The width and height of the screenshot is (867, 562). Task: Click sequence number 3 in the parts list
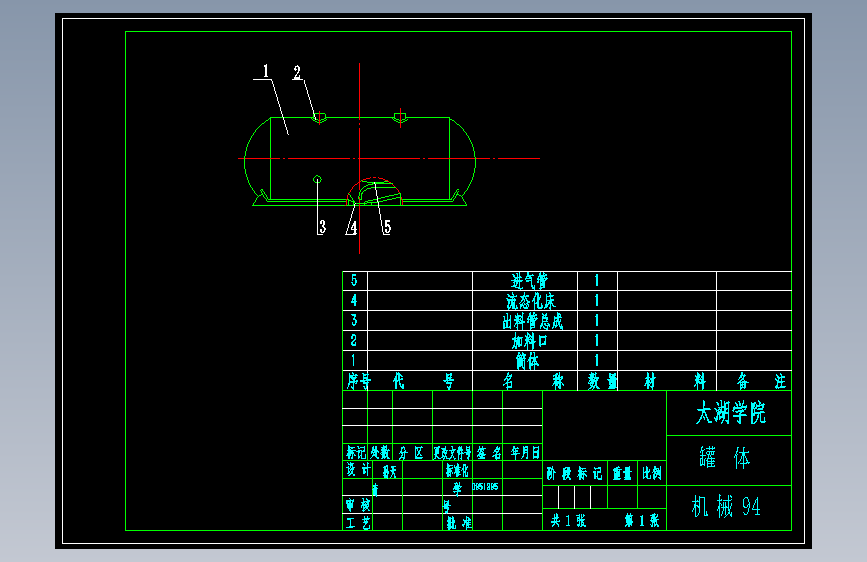(354, 320)
